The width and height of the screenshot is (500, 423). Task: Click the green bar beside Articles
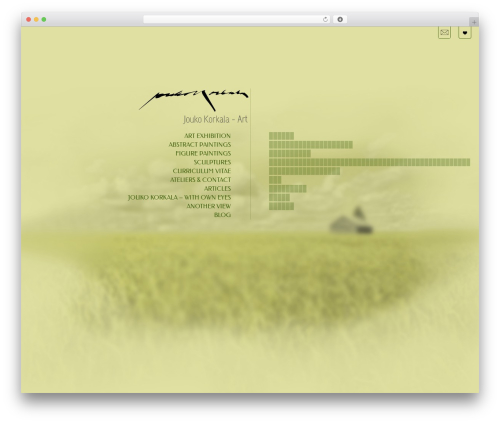click(x=288, y=189)
